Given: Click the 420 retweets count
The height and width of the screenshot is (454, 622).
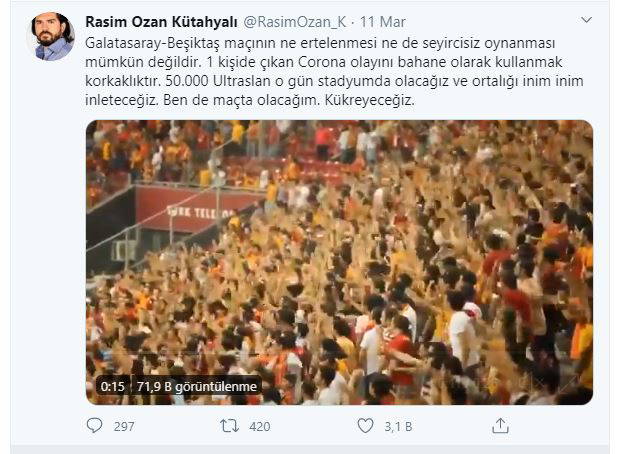Looking at the screenshot, I should coord(260,427).
